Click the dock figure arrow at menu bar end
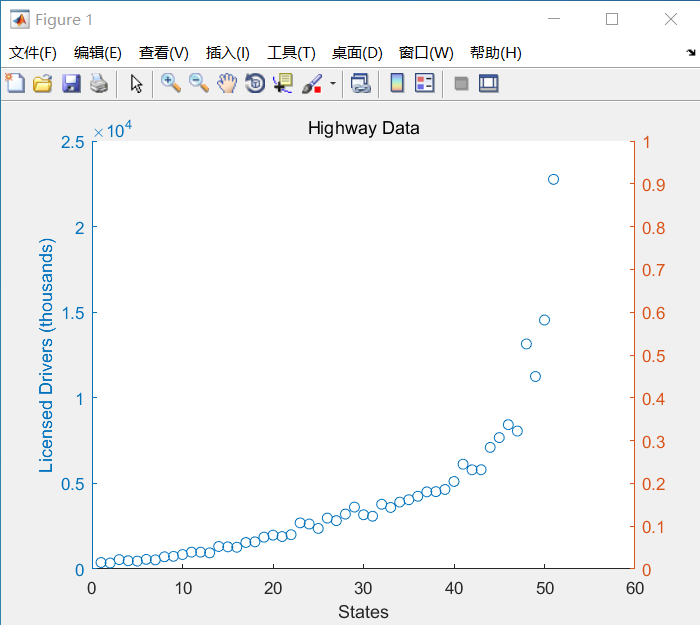This screenshot has width=700, height=625. [691, 53]
